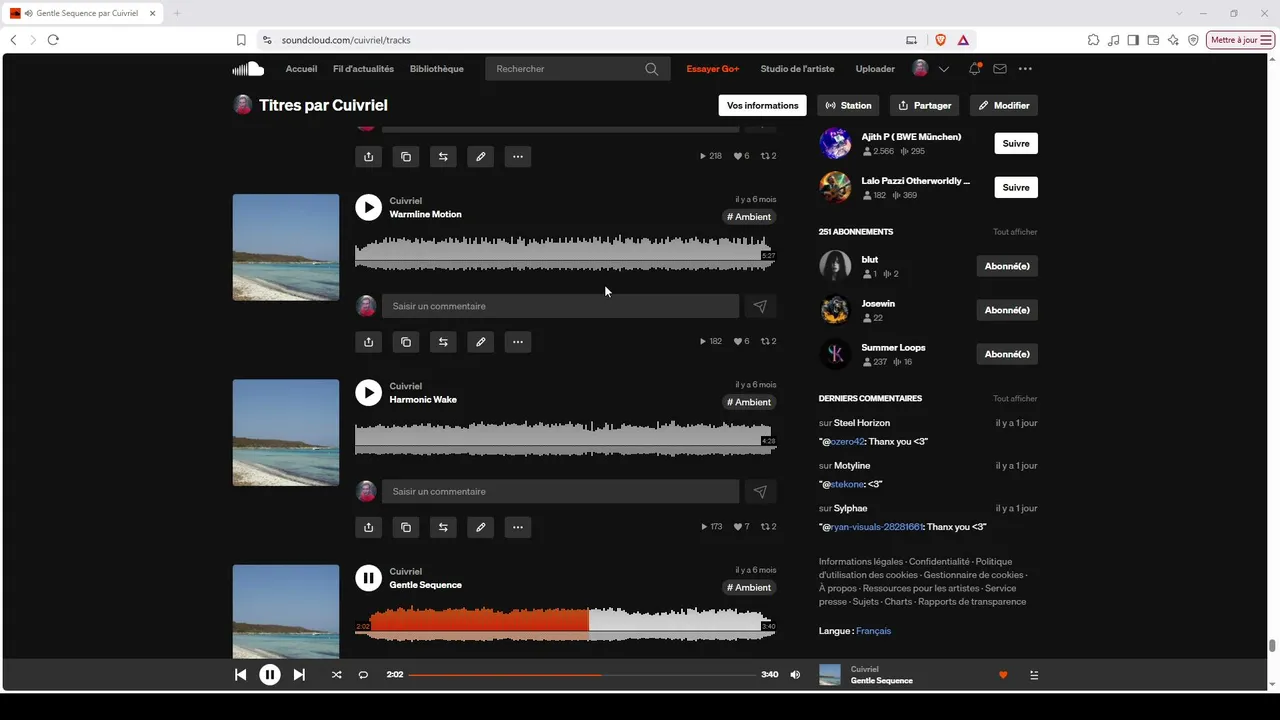Open more options for Warmline Motion

coord(518,342)
